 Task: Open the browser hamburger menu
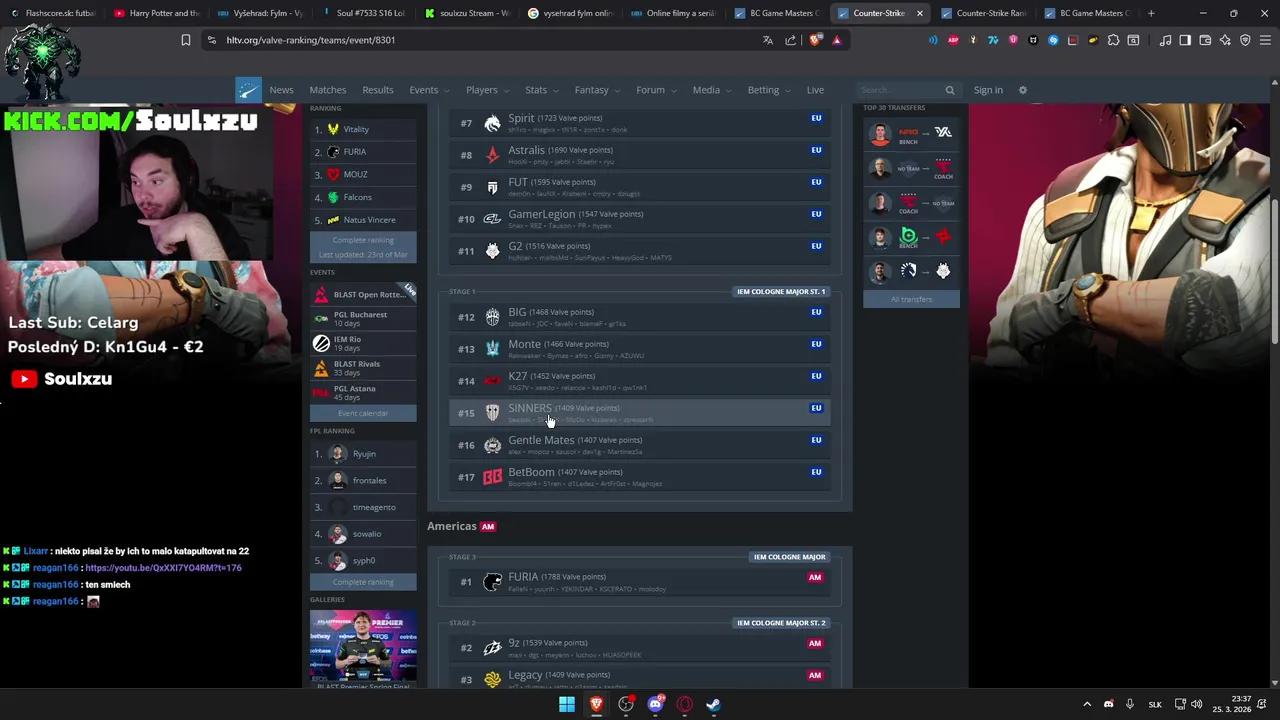pos(1265,40)
